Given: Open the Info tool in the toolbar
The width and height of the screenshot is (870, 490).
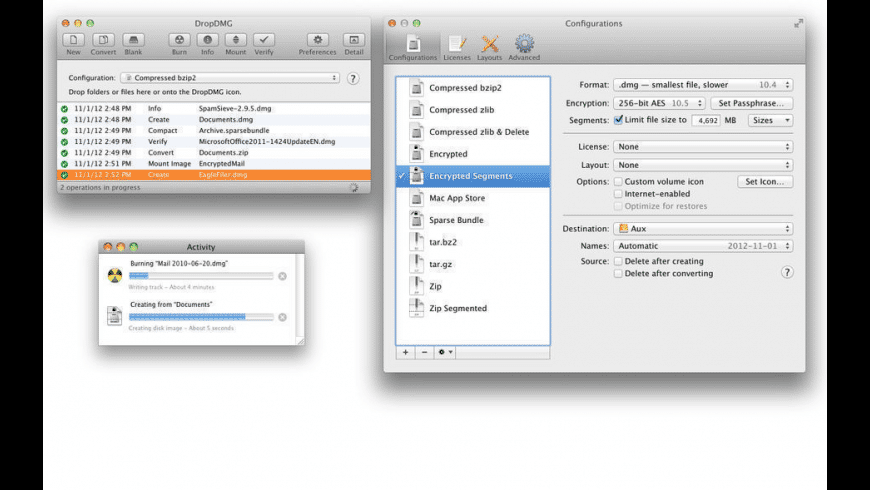Looking at the screenshot, I should (x=208, y=40).
